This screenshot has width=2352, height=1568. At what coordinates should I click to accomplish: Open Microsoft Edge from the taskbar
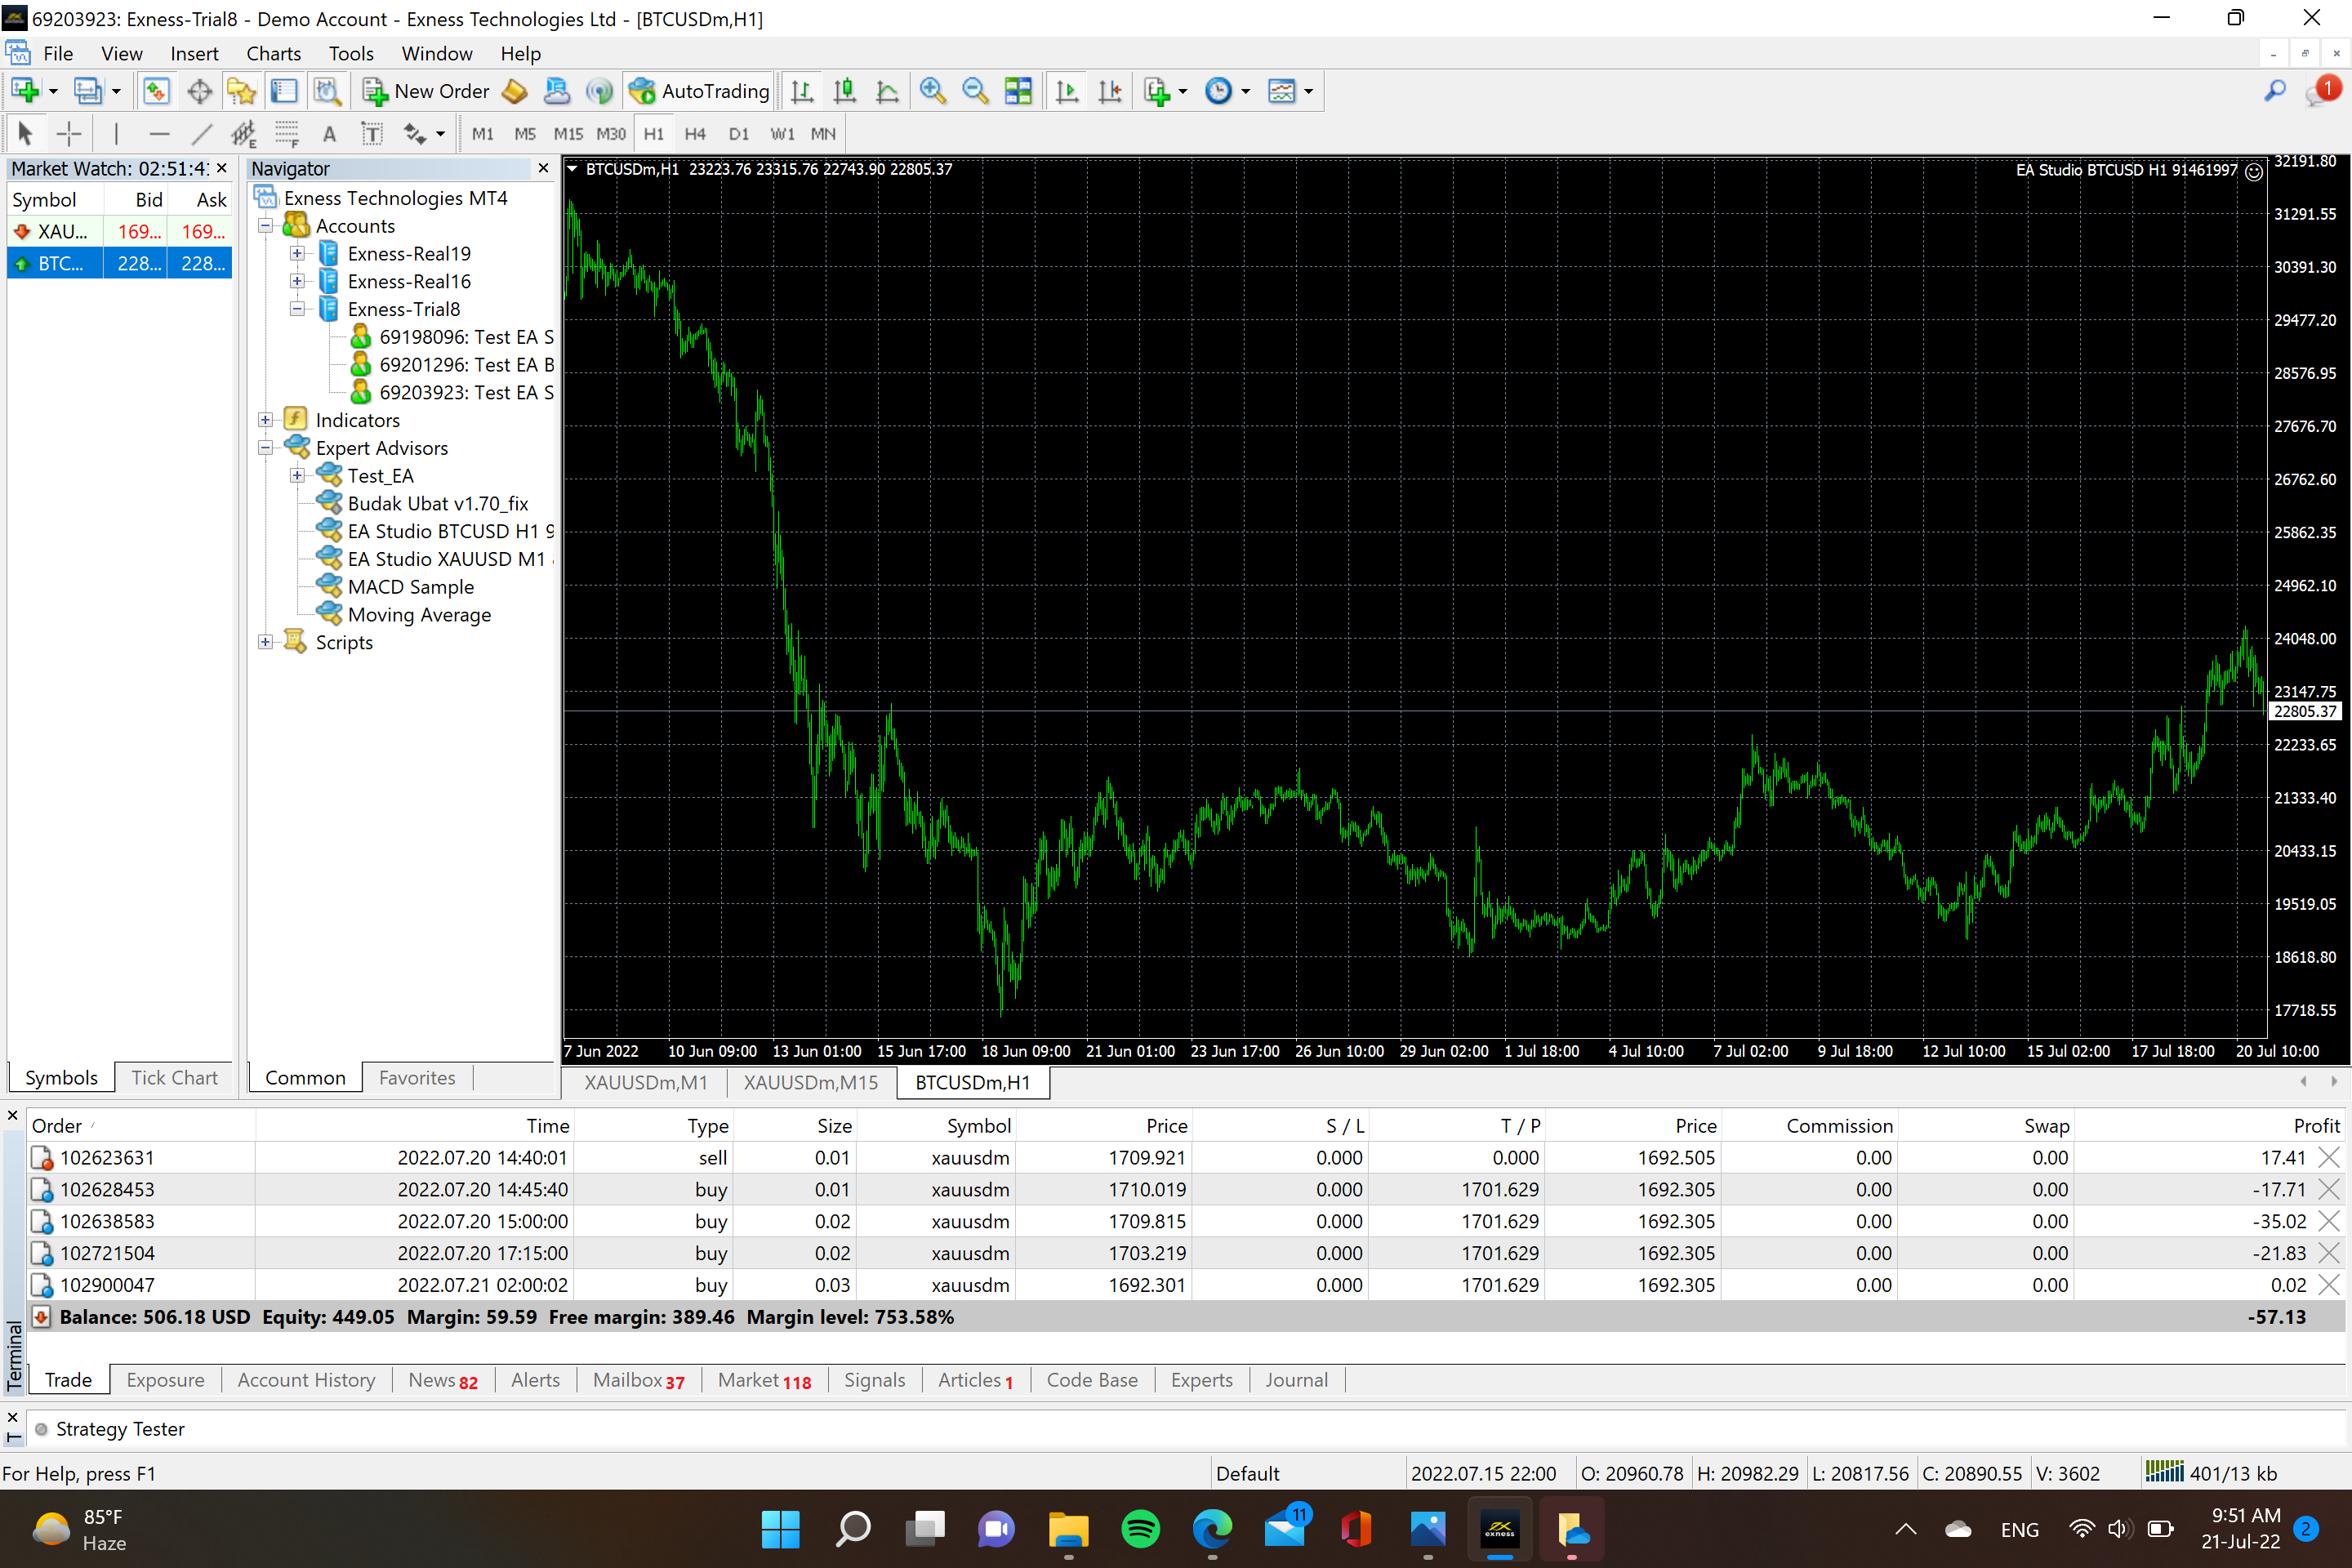coord(1212,1529)
